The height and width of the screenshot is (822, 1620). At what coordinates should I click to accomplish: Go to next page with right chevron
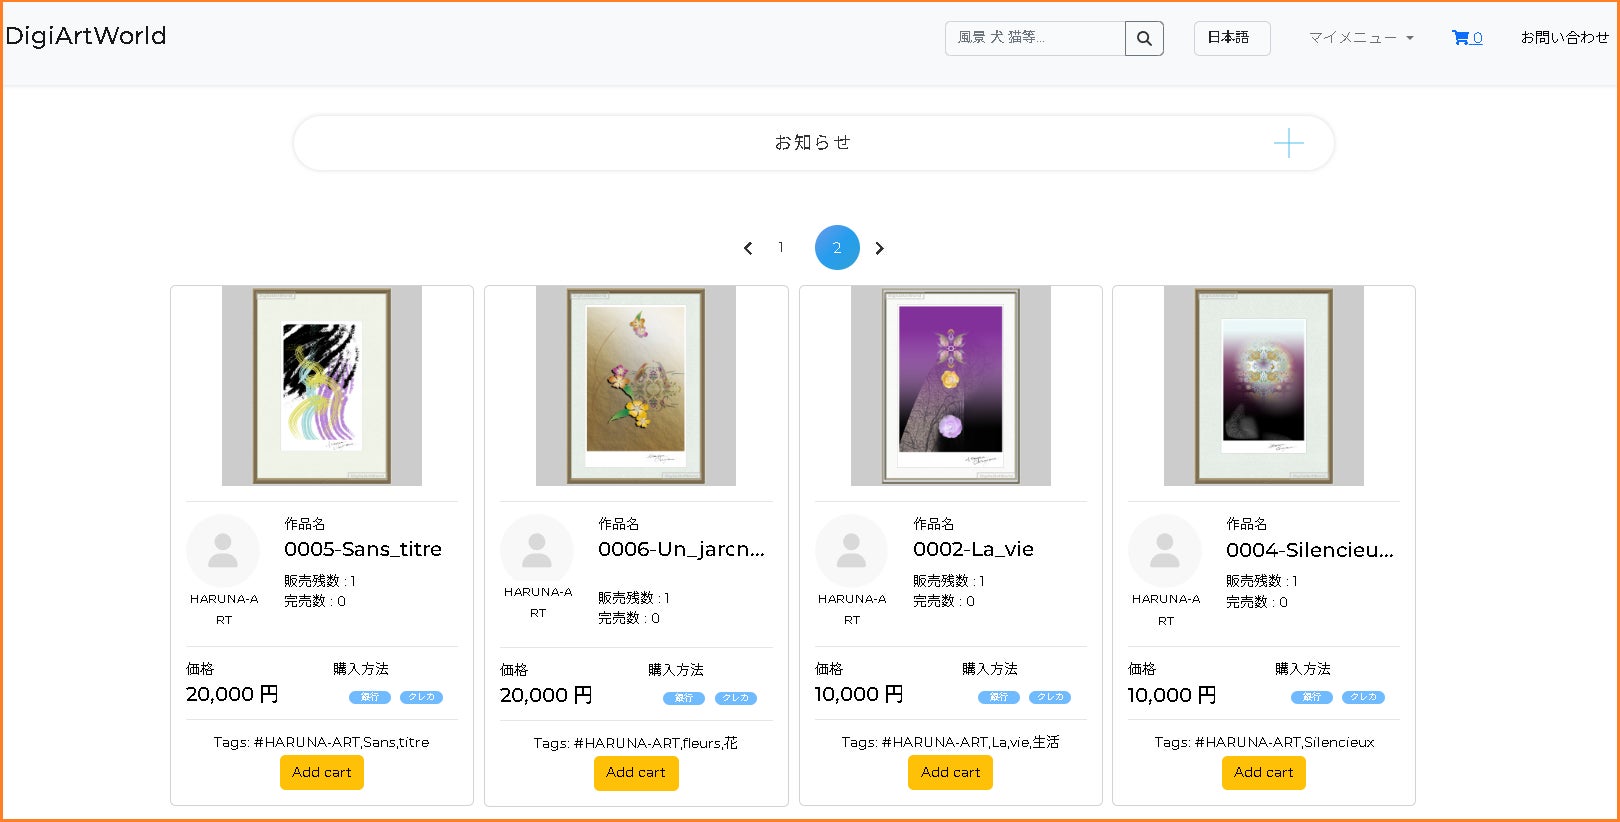point(879,248)
